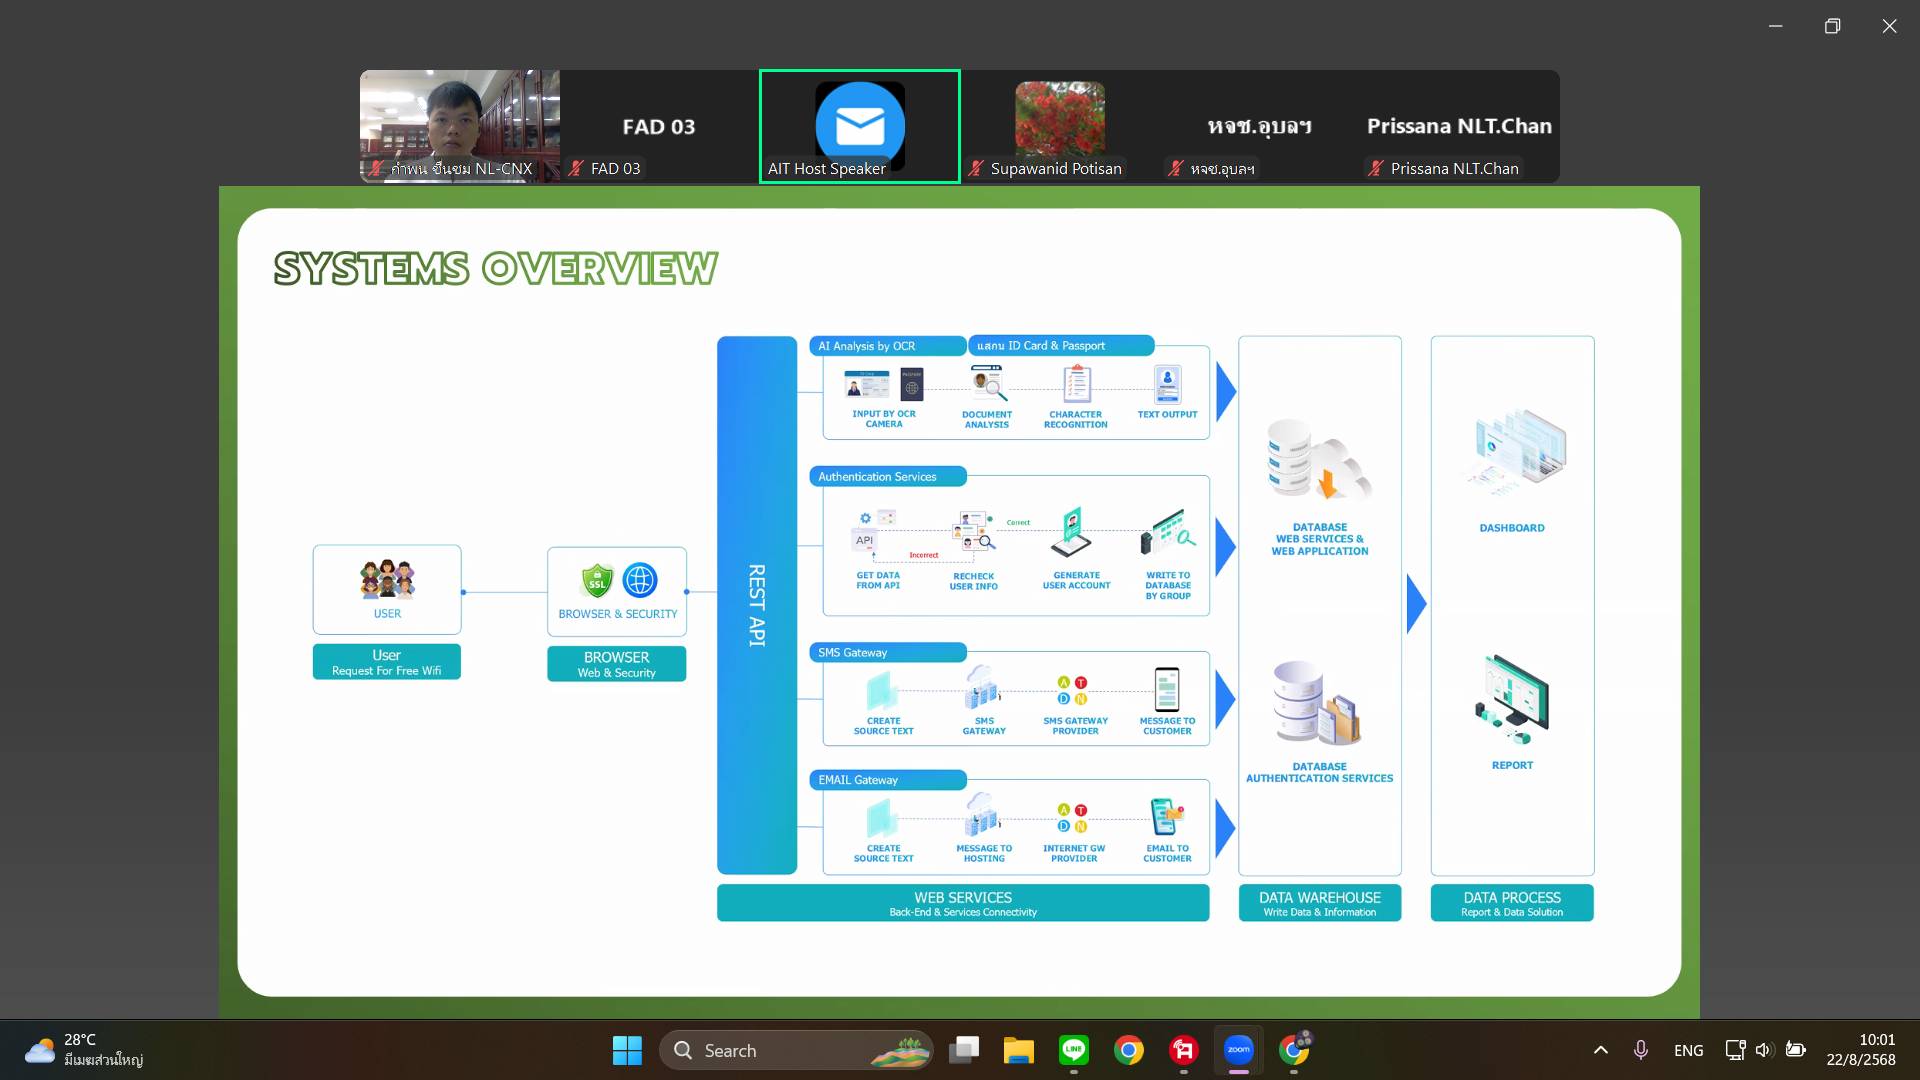Screen dimensions: 1920x1080
Task: Expand hidden system tray icons chevron
Action: (x=1600, y=1050)
